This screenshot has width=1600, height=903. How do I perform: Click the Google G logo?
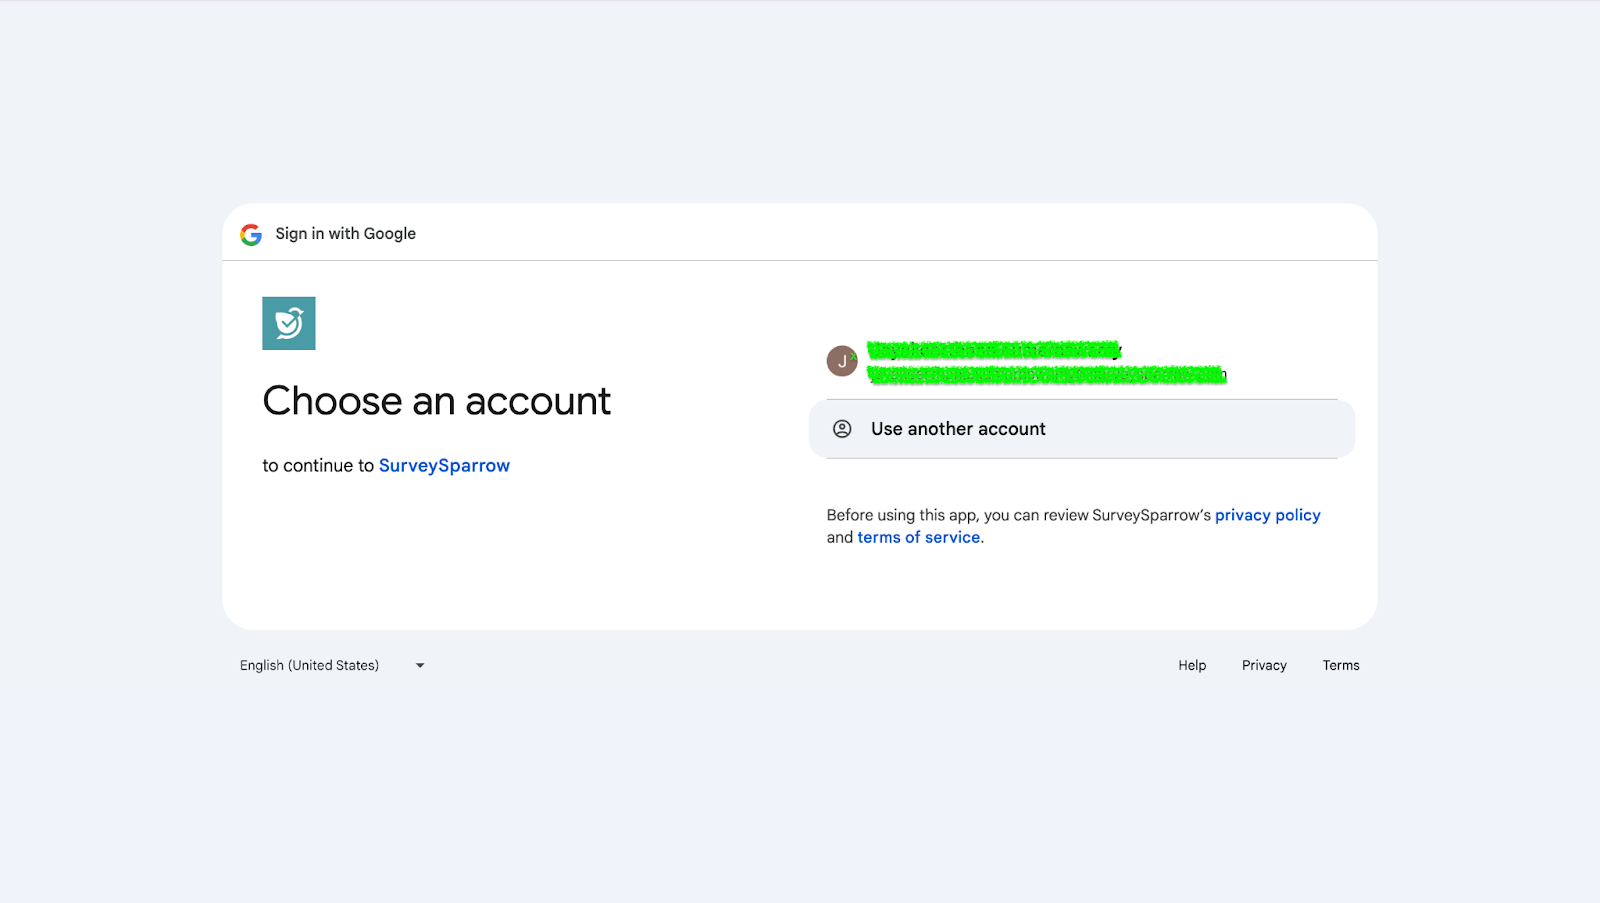click(x=251, y=234)
